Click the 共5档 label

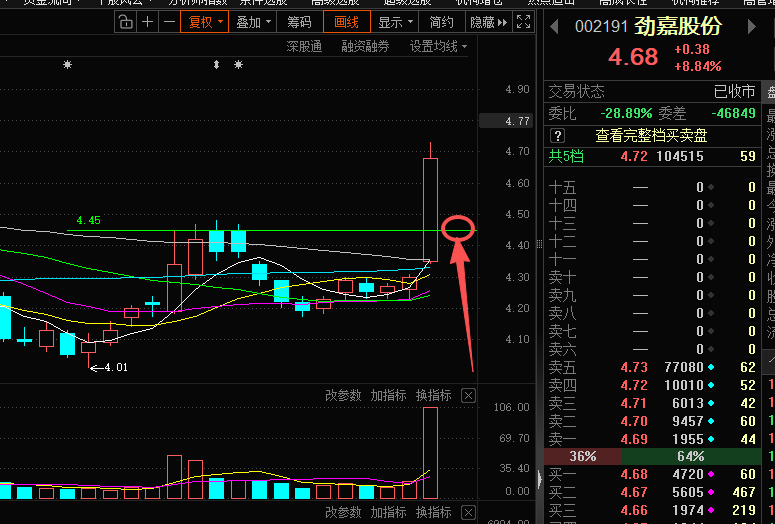point(566,157)
